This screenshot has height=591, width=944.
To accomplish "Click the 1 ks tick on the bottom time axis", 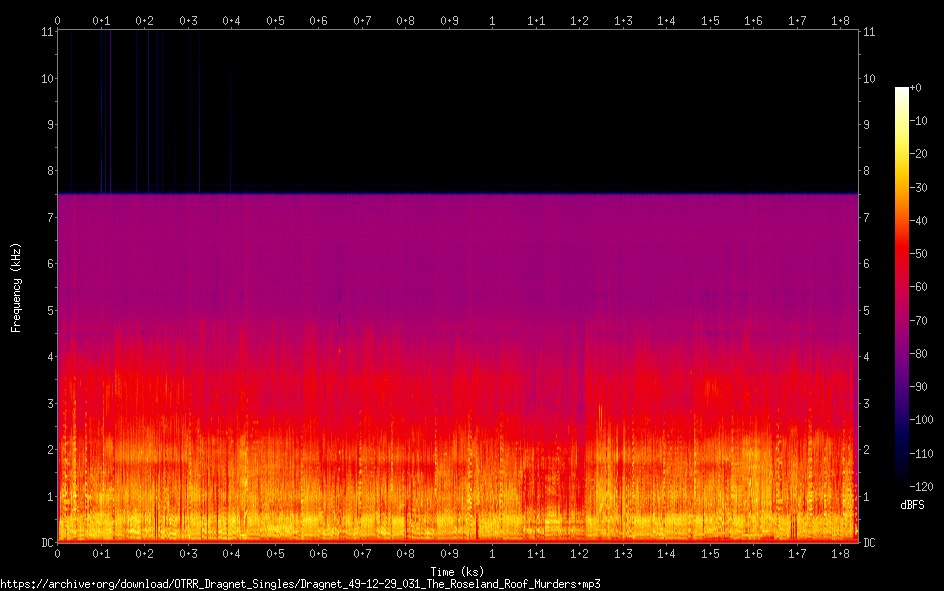I will coord(491,554).
